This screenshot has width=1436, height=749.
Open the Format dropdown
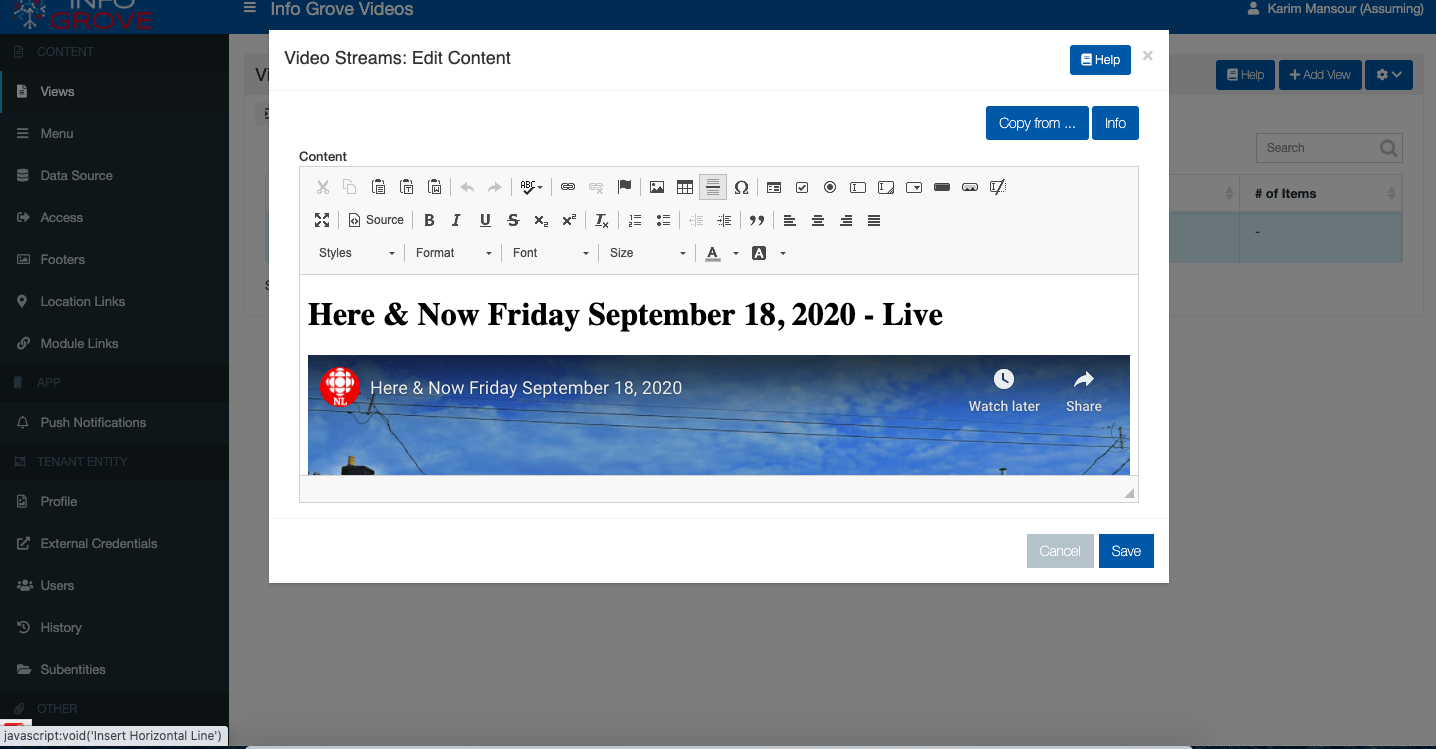(454, 253)
